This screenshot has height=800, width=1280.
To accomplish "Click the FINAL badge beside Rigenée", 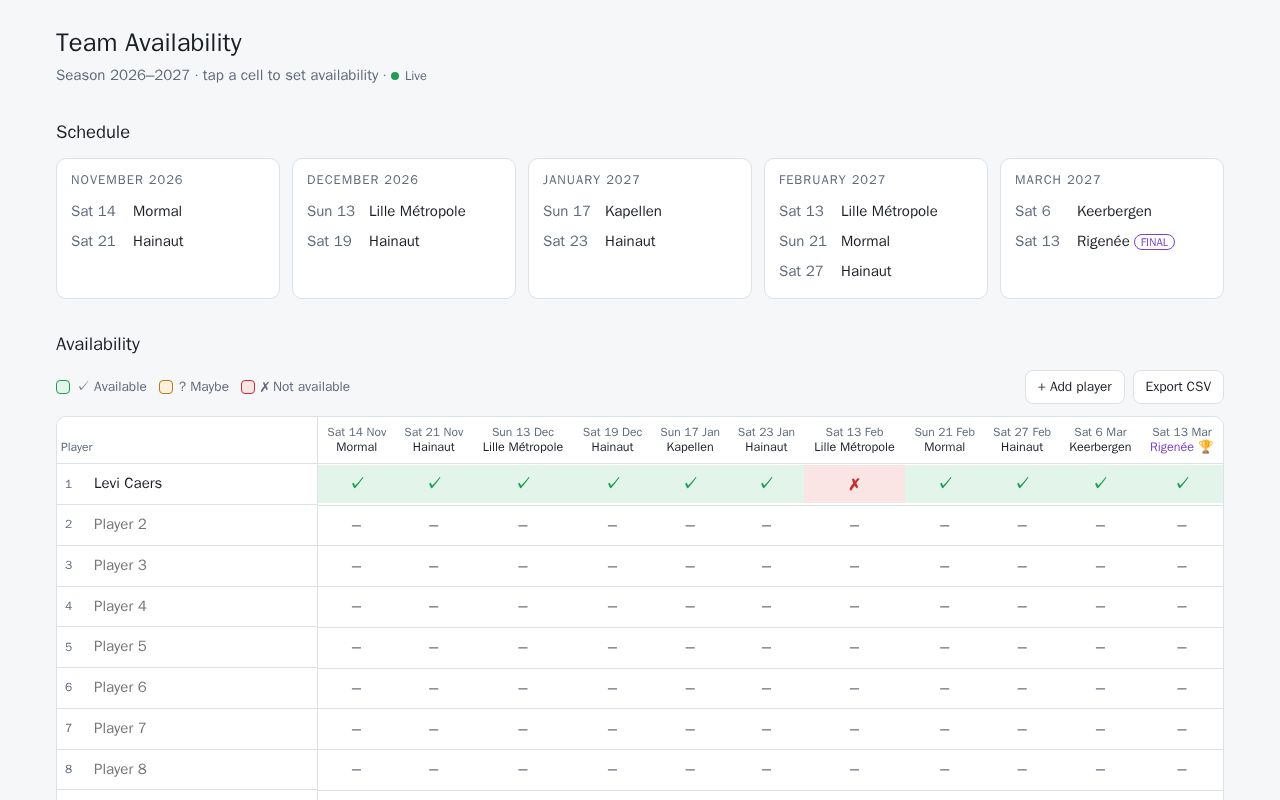I will pos(1154,242).
